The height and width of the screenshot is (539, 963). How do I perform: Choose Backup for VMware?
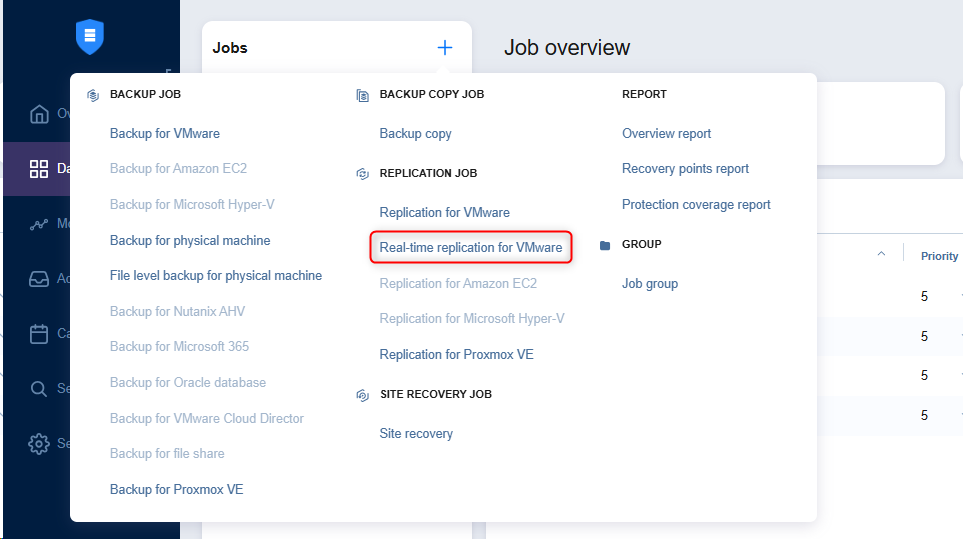click(165, 133)
